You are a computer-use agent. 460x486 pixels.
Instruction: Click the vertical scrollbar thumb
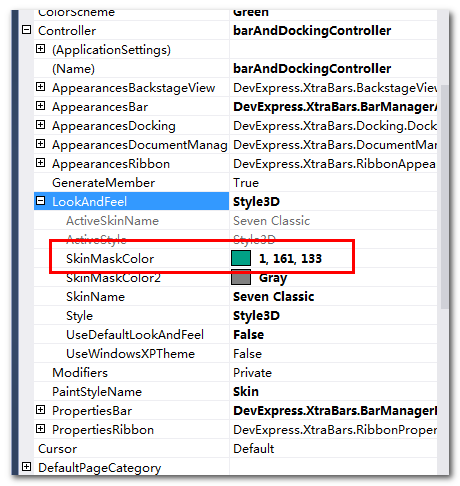[x=444, y=197]
